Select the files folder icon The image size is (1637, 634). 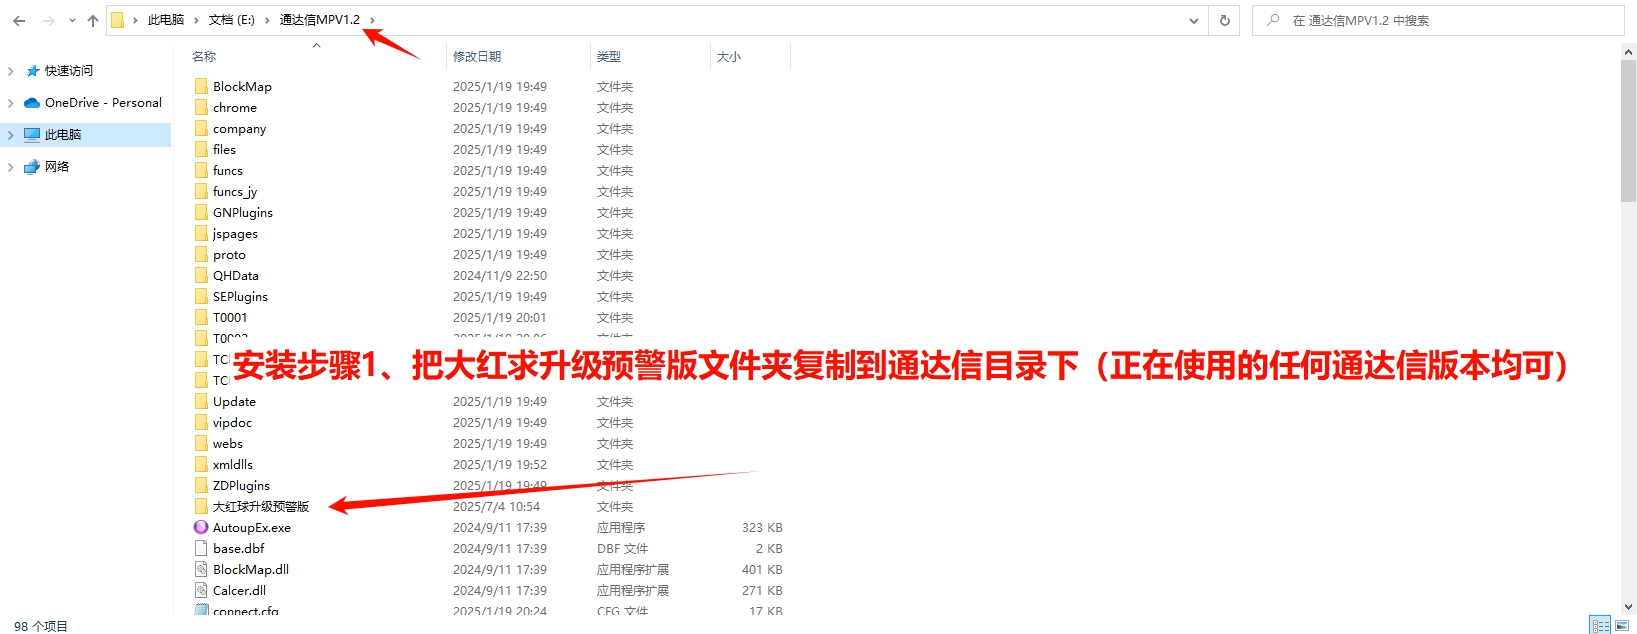coord(201,149)
